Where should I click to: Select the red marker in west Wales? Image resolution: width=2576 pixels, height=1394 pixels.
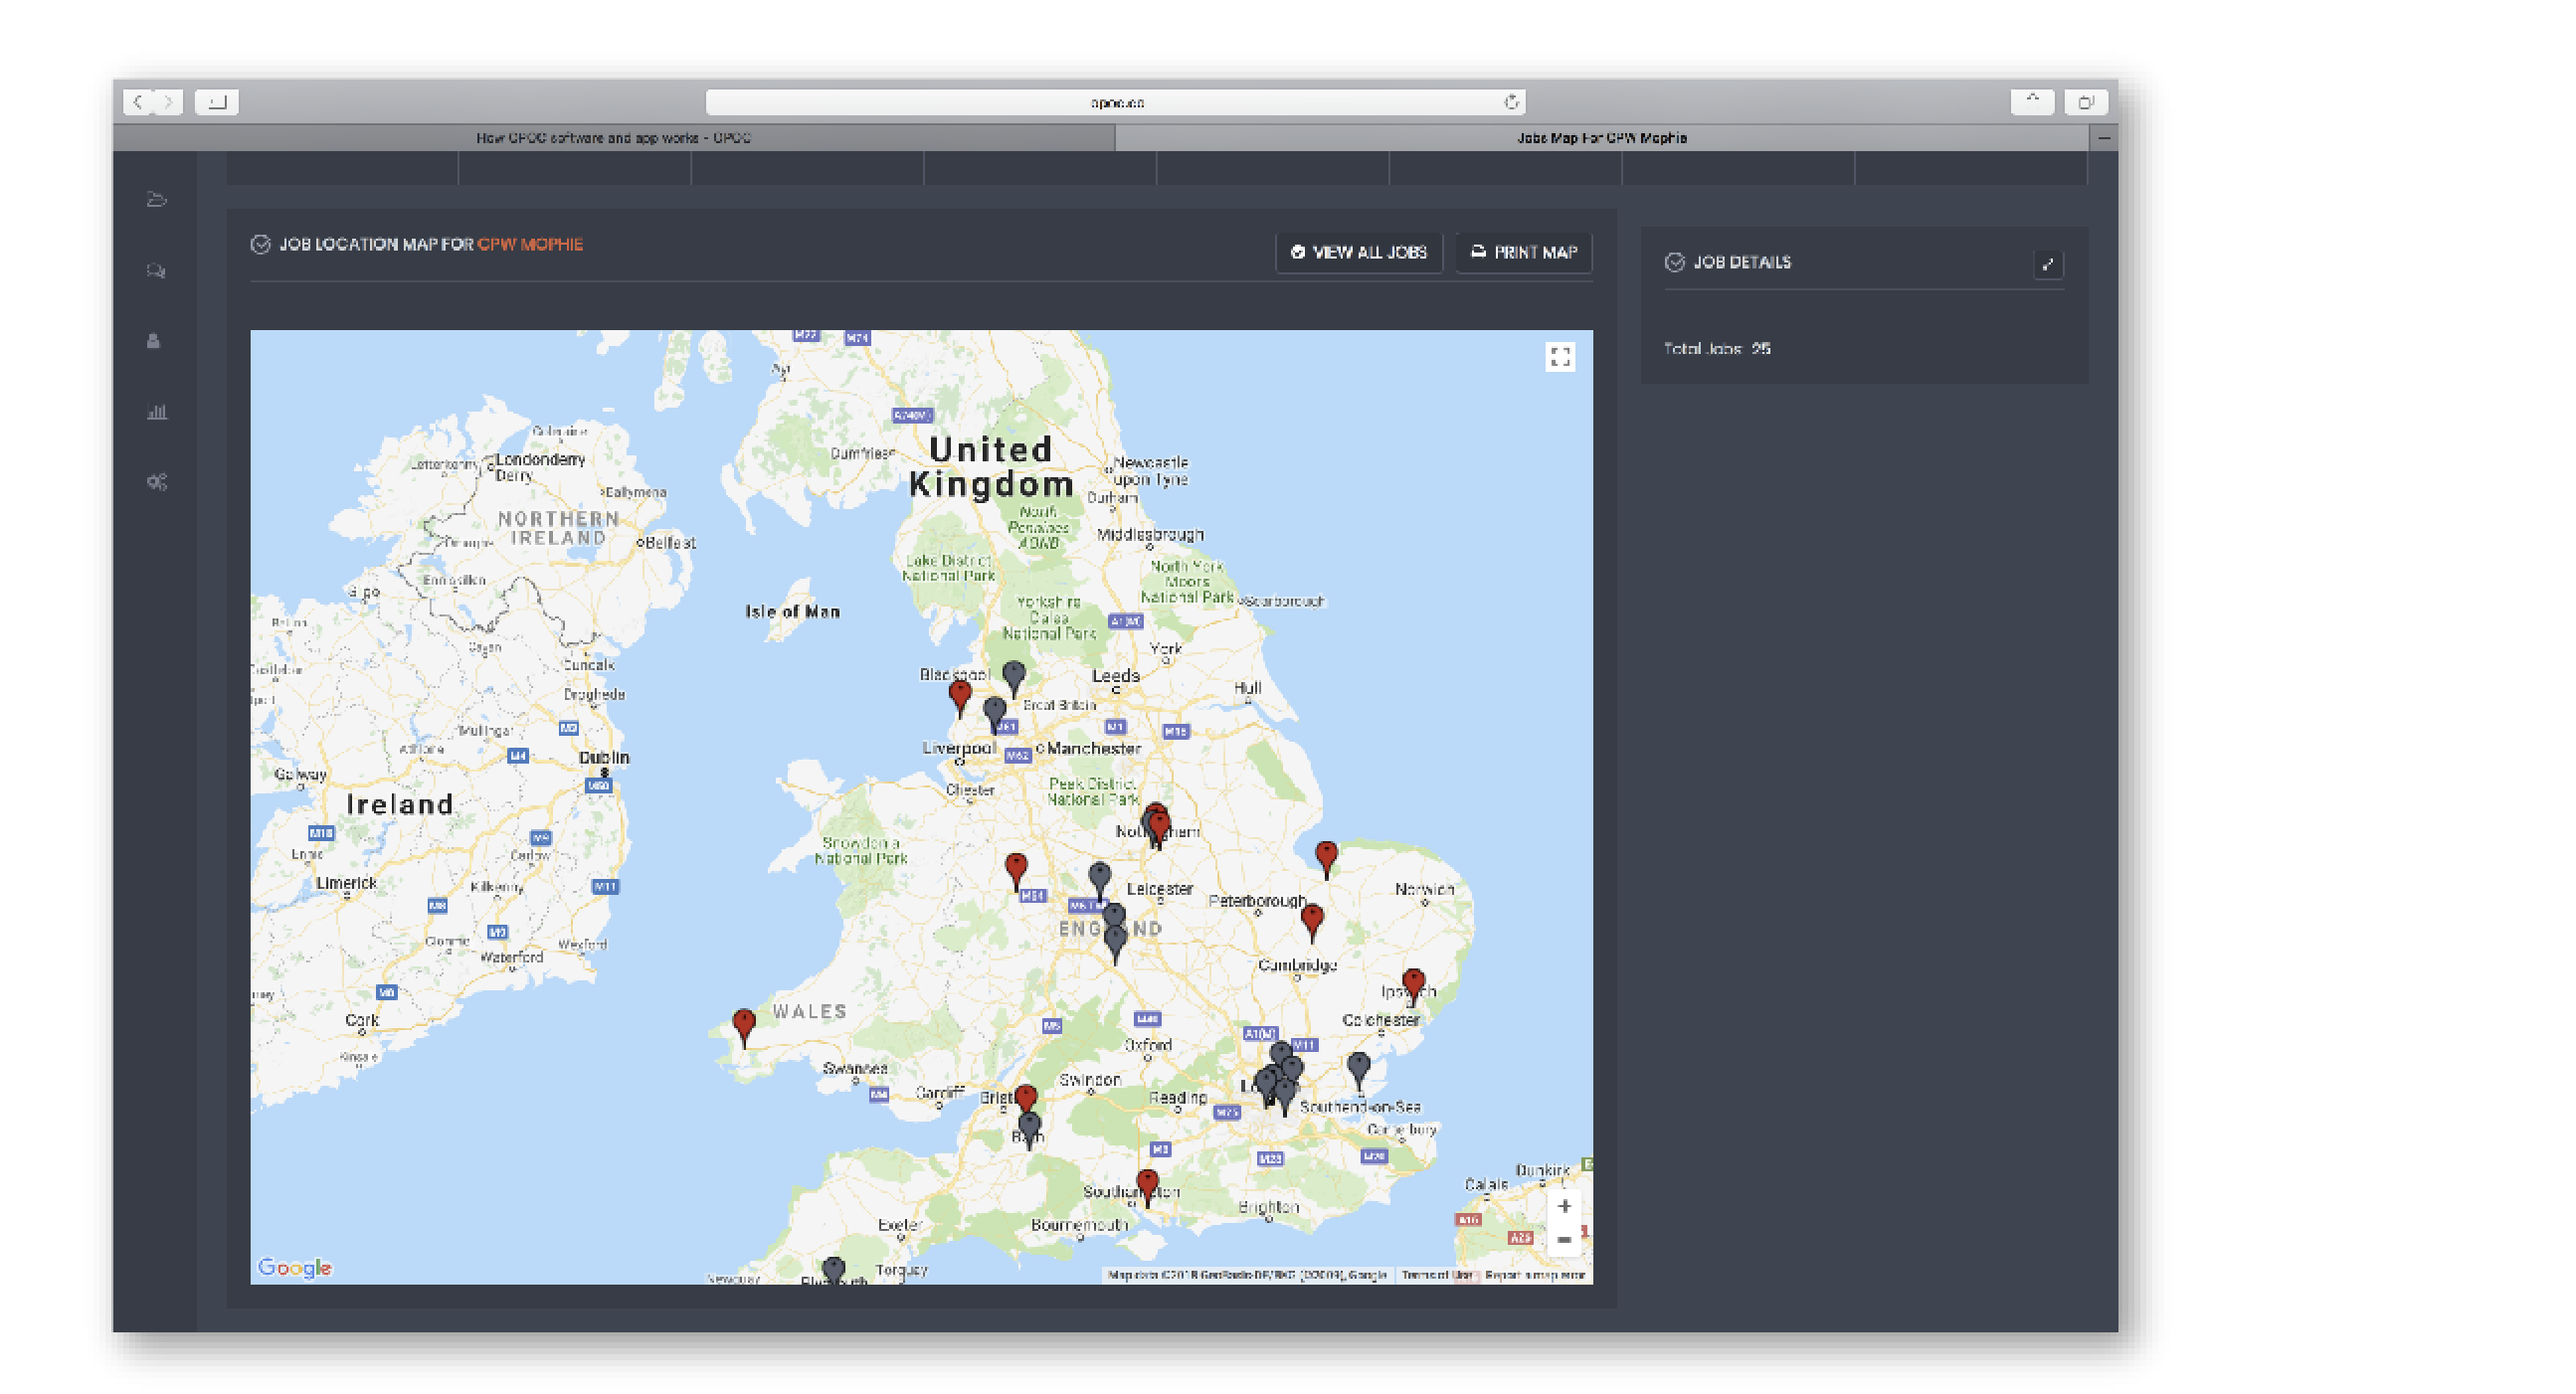coord(744,1026)
